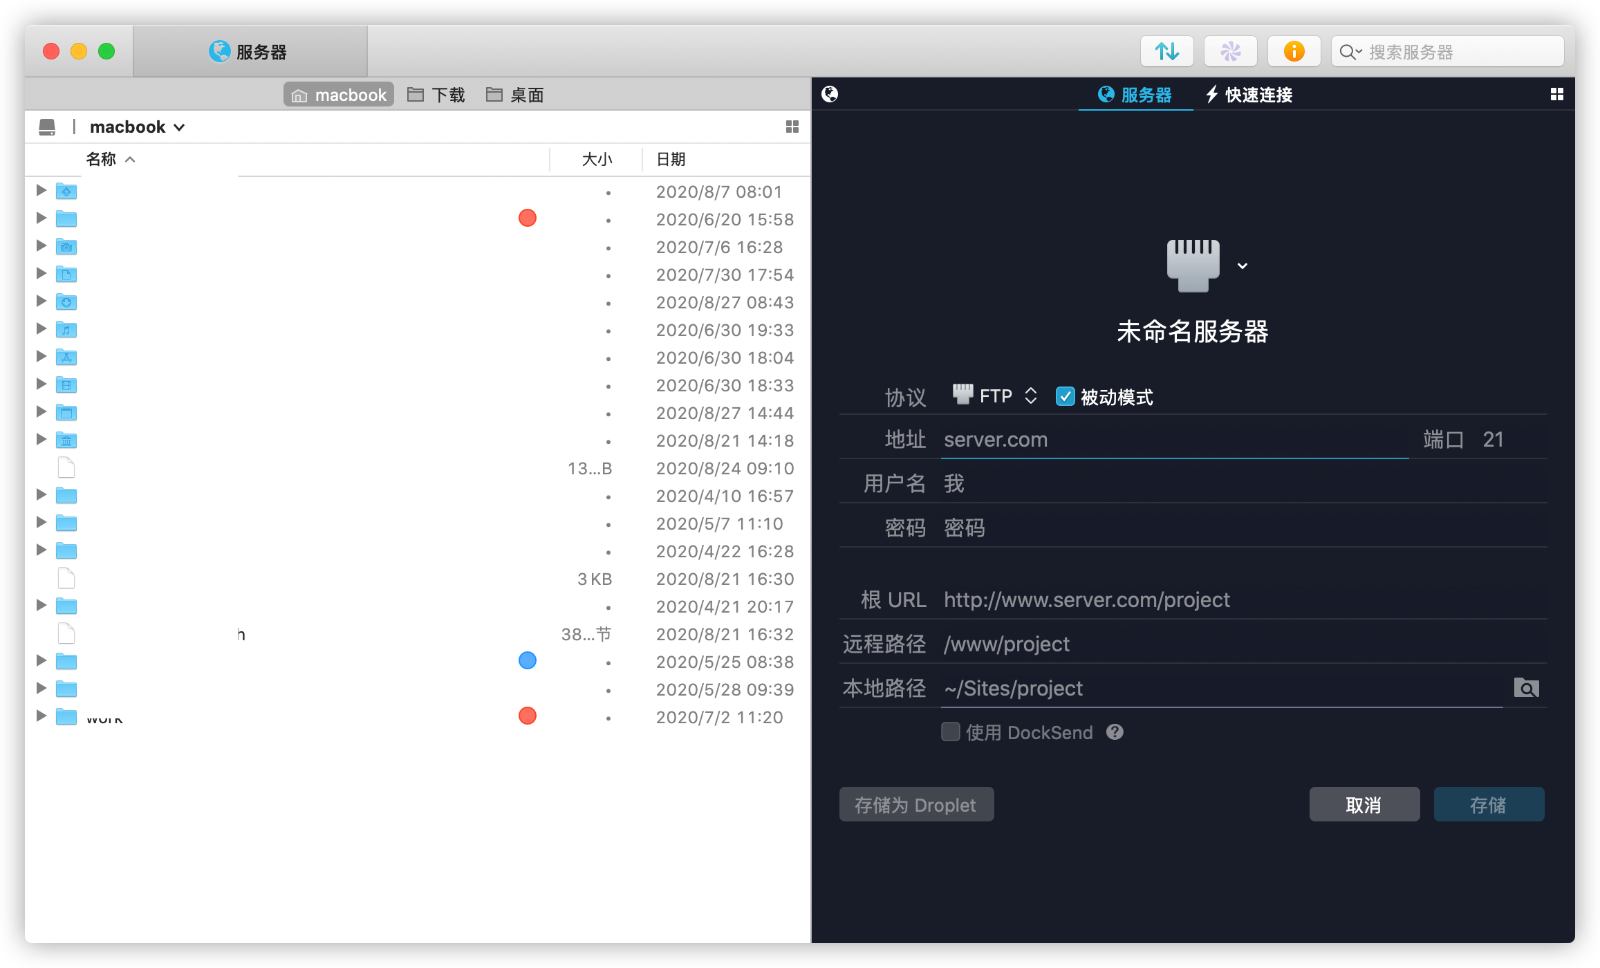
Task: Click the 存储 save button
Action: pyautogui.click(x=1488, y=805)
